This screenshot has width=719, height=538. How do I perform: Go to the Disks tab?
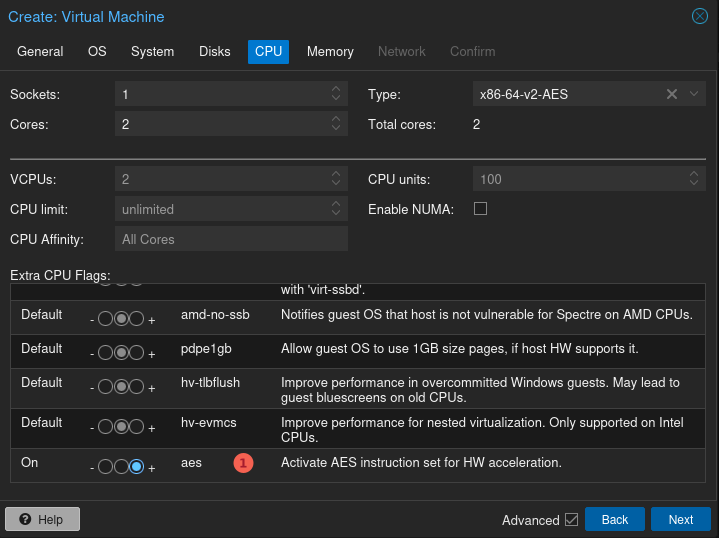coord(214,51)
